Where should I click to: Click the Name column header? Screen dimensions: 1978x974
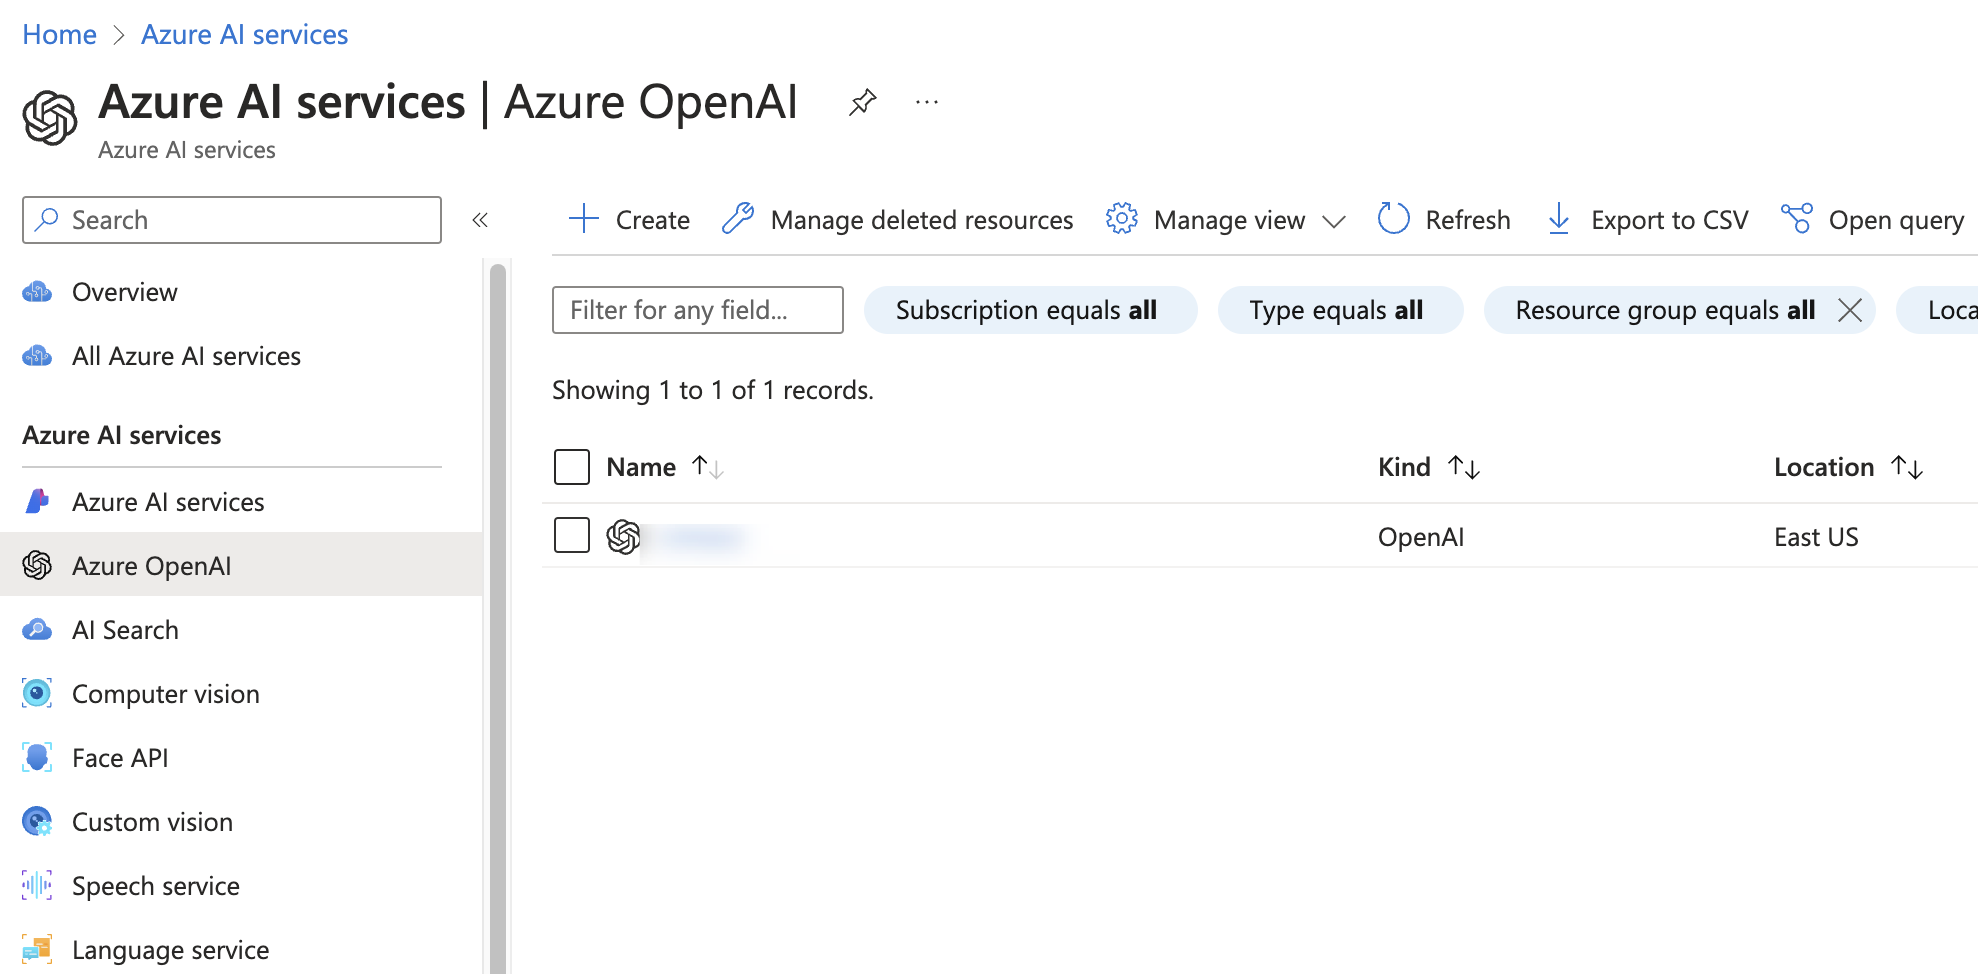(x=641, y=467)
